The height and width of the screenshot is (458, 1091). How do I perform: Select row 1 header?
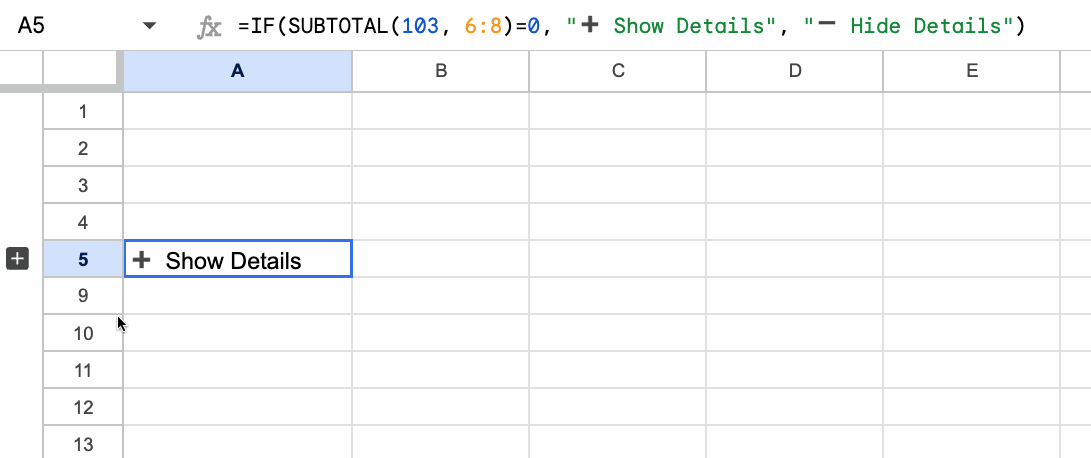(83, 111)
